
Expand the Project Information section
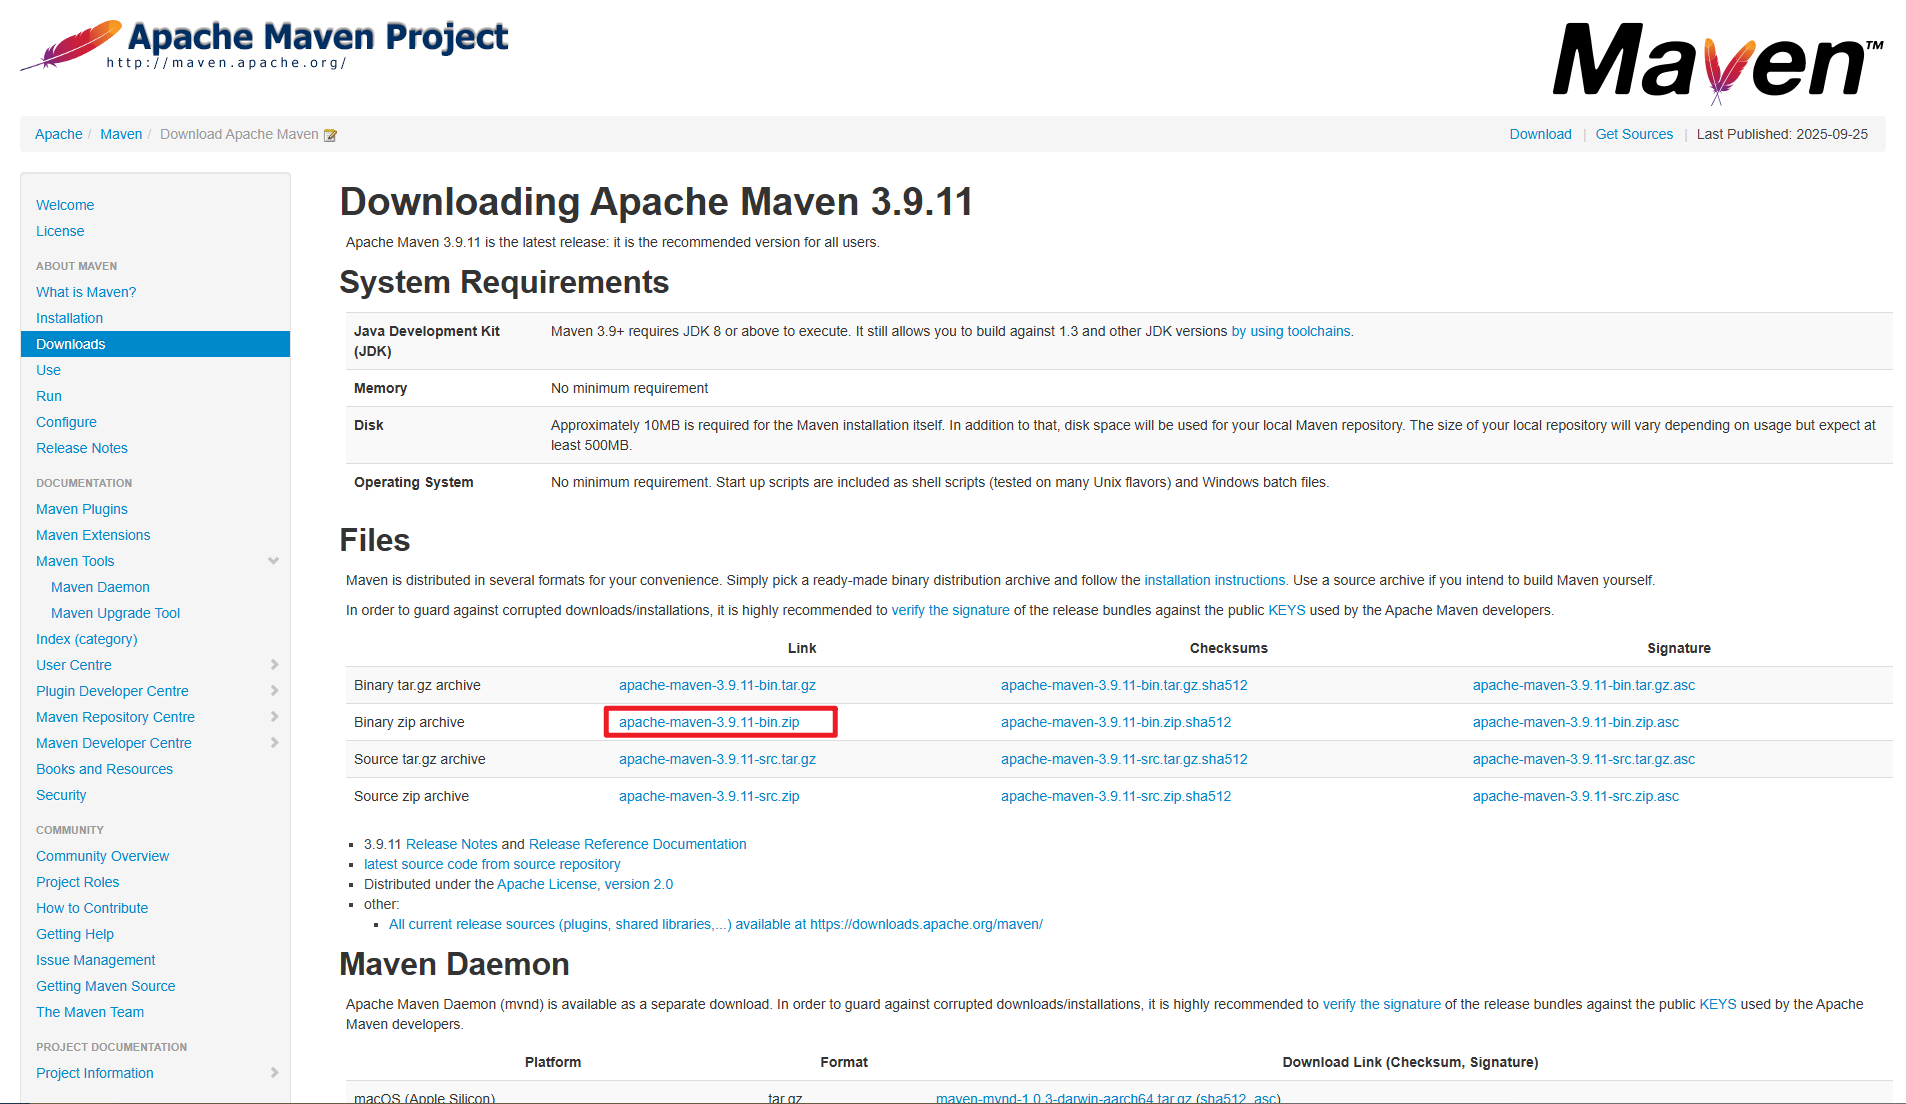[273, 1073]
